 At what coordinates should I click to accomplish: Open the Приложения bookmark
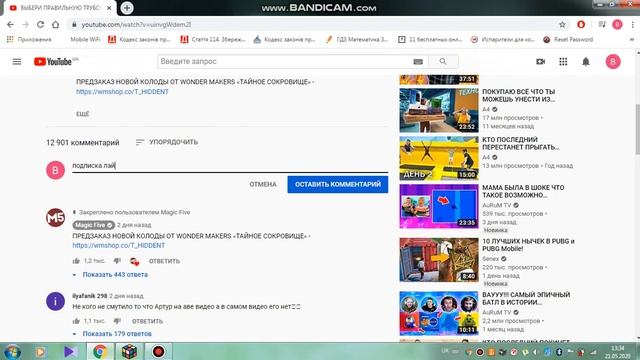pyautogui.click(x=29, y=40)
